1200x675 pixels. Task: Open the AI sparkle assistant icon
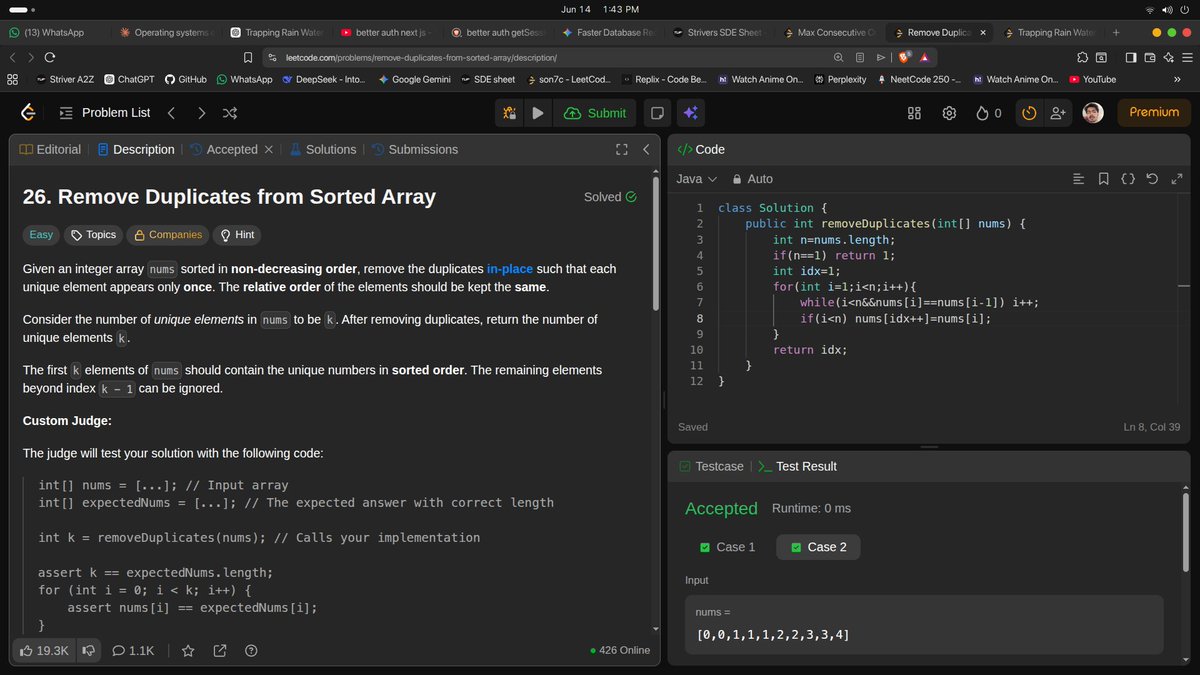click(x=692, y=113)
